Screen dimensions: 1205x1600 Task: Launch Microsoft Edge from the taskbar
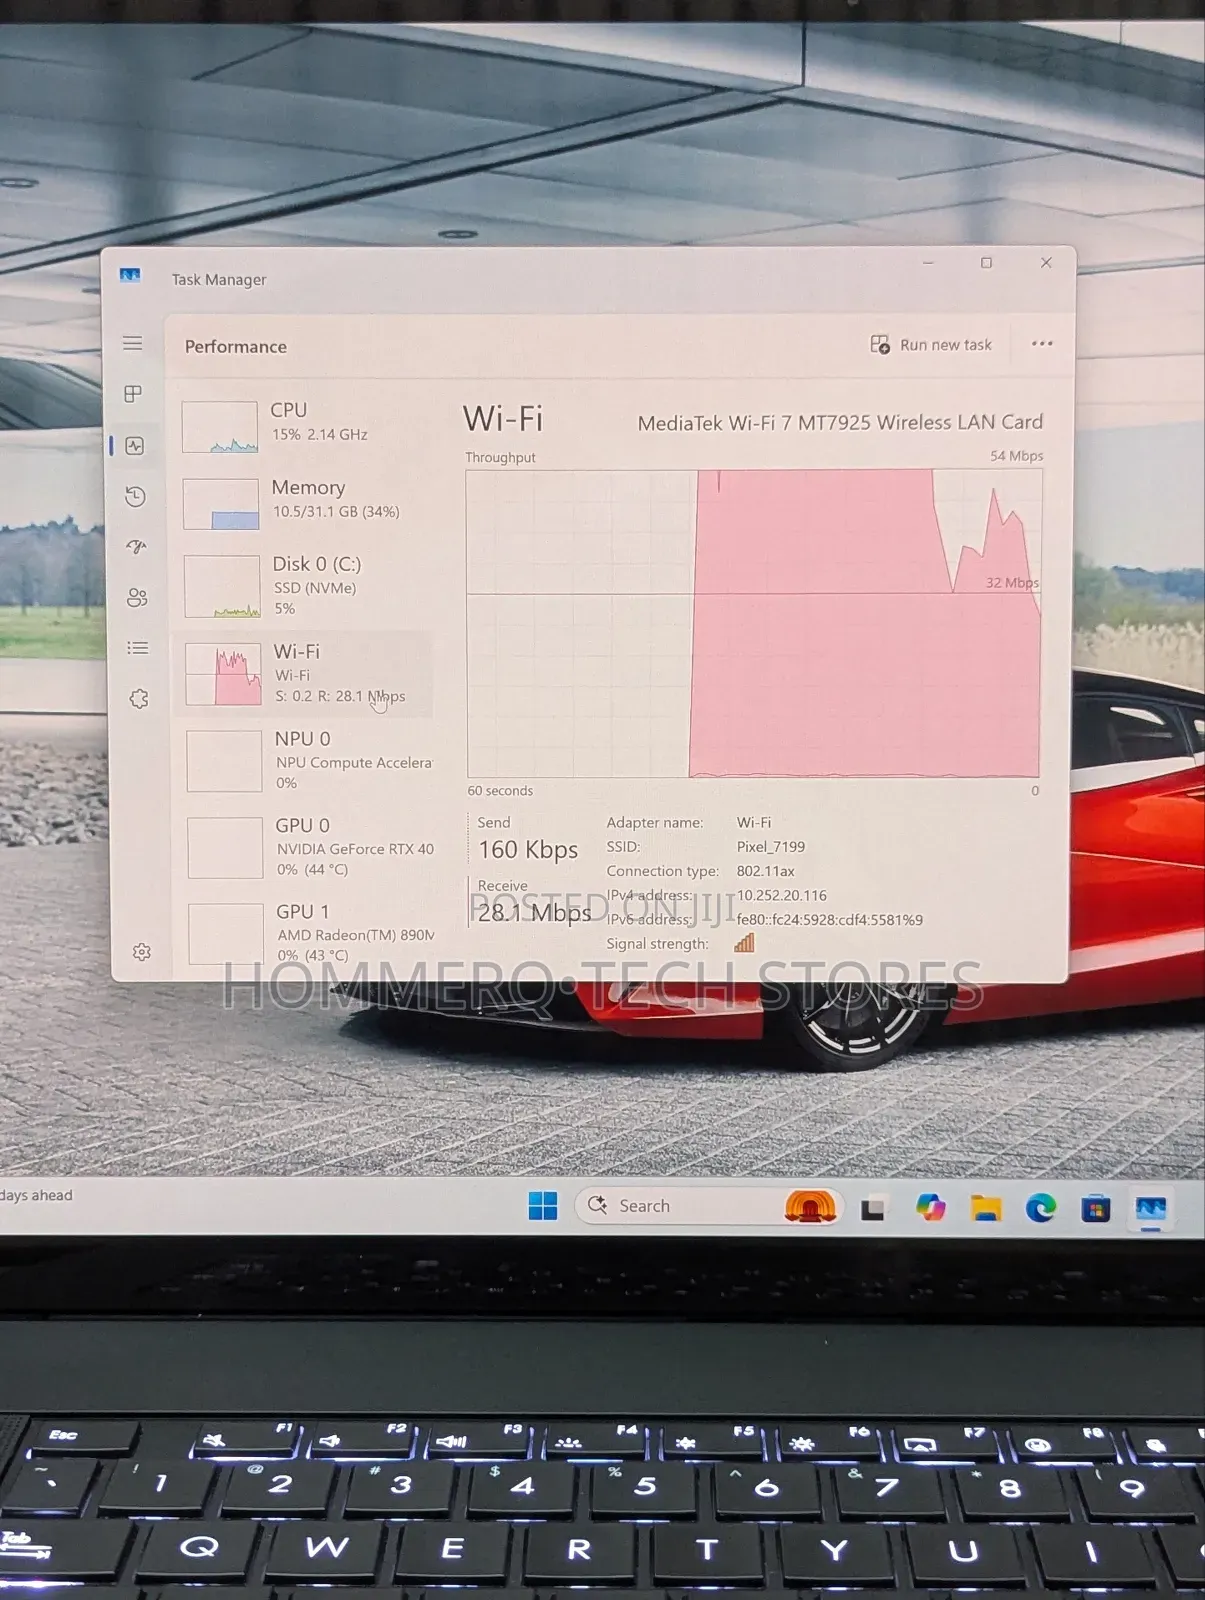tap(1041, 1209)
